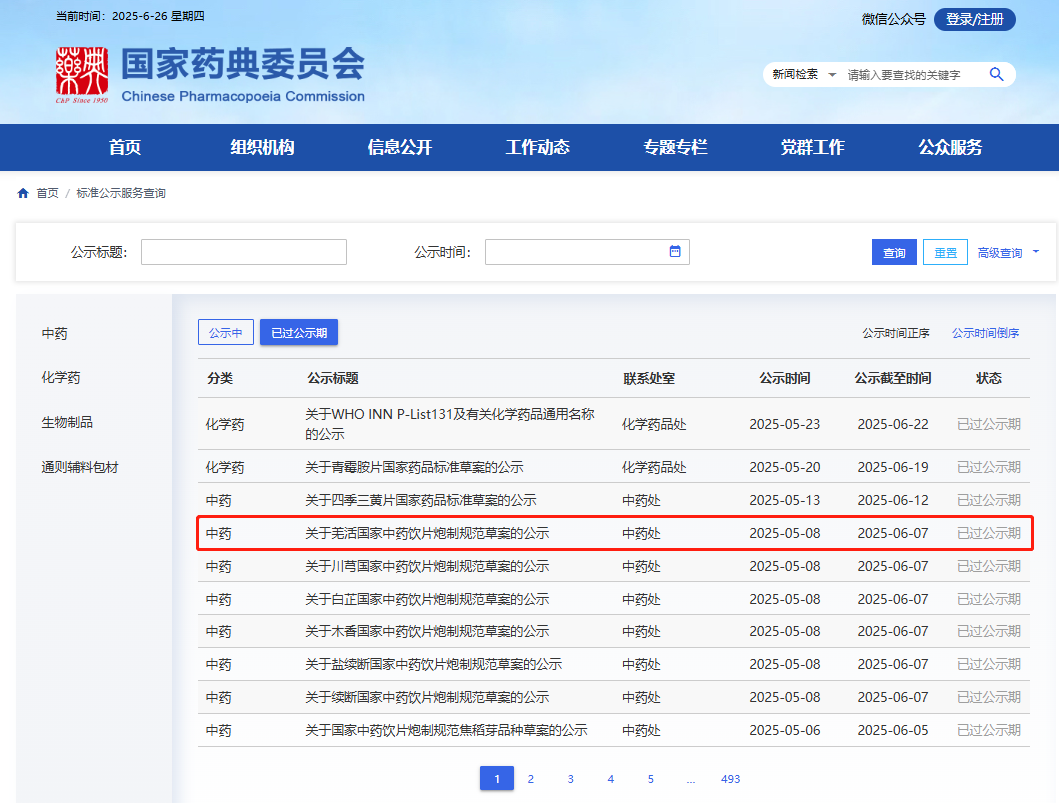Go to page 3 in pagination
Screen dimensions: 1059x803
(570, 779)
